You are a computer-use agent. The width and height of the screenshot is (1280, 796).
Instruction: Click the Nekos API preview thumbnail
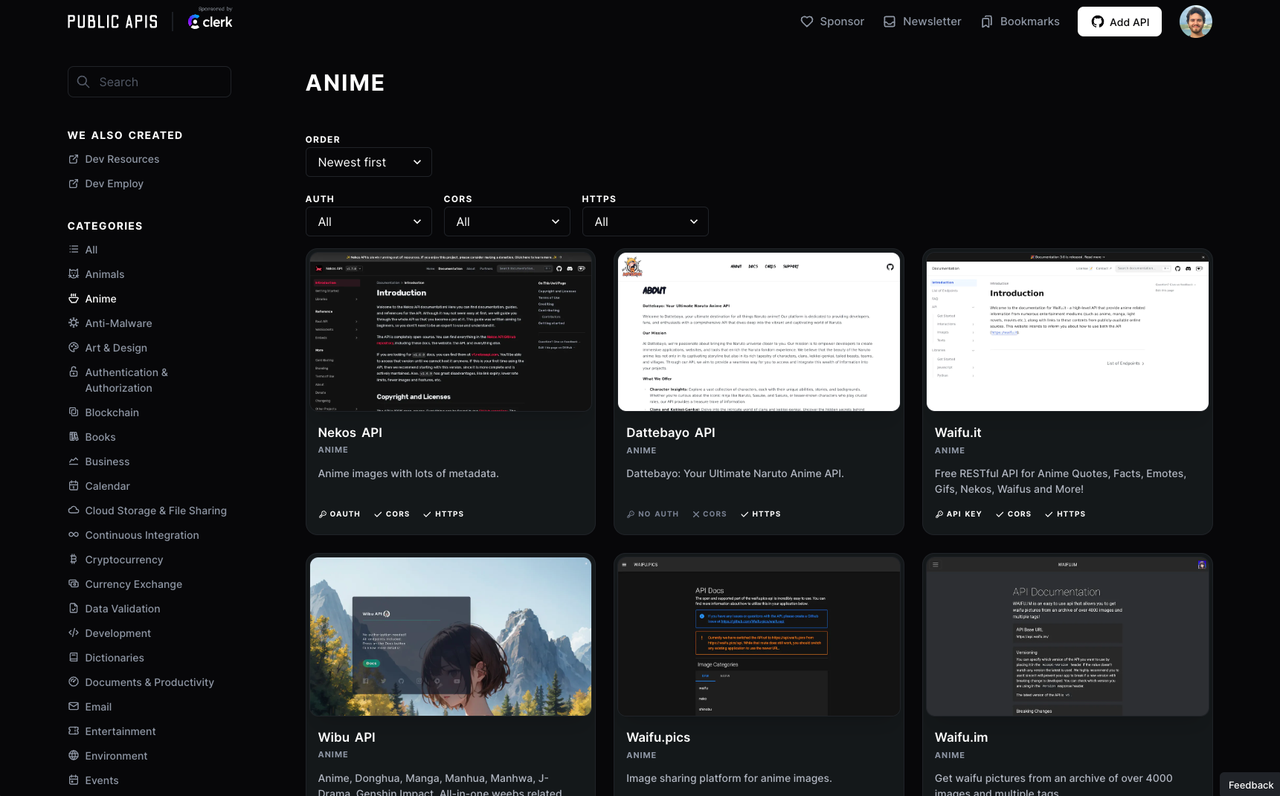tap(450, 331)
